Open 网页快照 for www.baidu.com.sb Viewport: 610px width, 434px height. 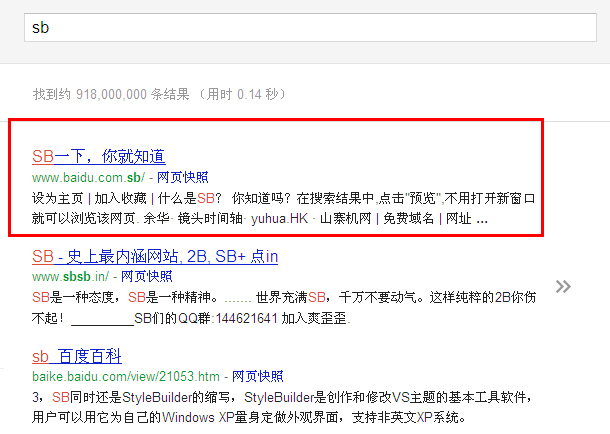(182, 177)
